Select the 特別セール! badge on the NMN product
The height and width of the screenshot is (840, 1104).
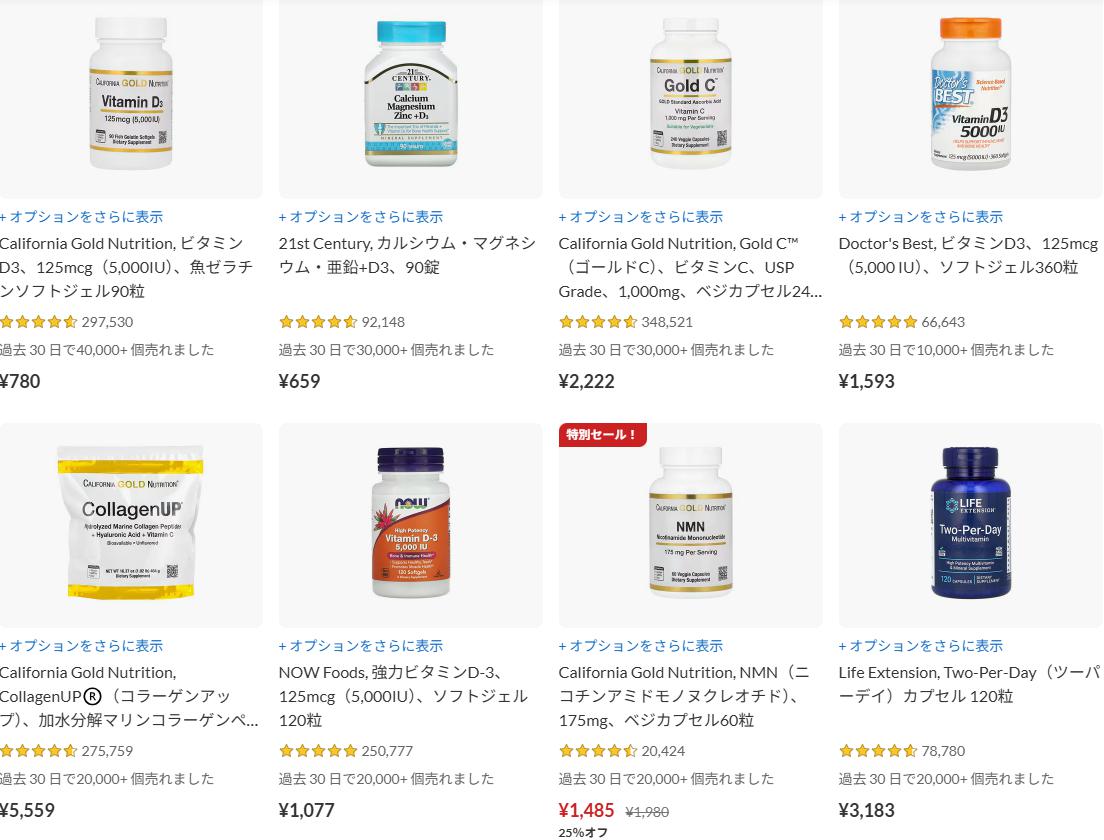tap(603, 434)
